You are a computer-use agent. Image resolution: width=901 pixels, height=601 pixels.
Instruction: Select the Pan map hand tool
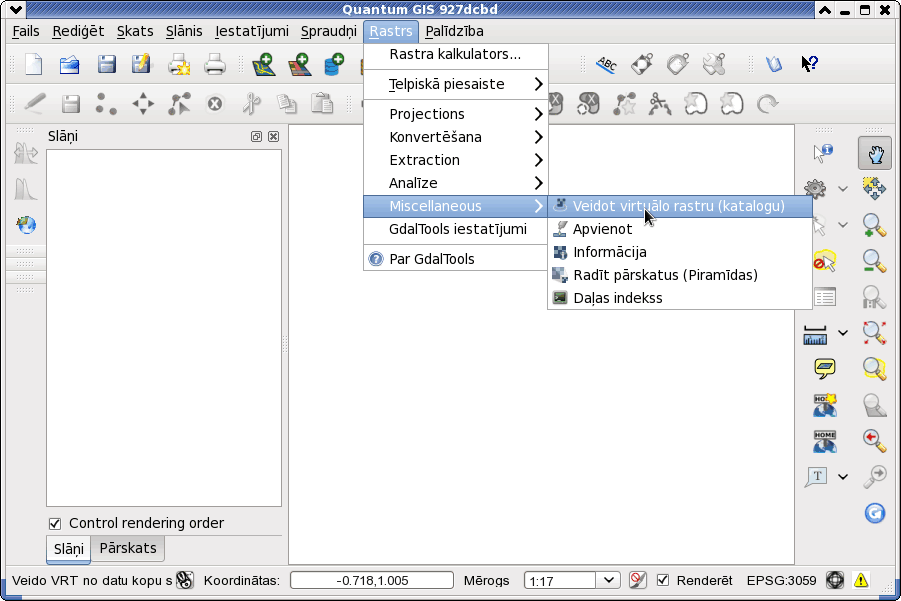[x=875, y=153]
